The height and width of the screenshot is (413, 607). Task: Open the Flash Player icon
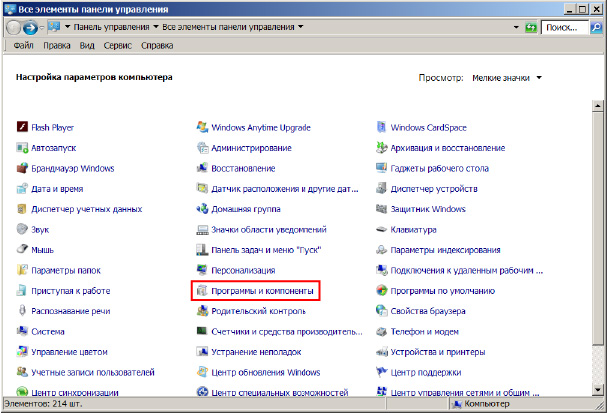(x=22, y=127)
